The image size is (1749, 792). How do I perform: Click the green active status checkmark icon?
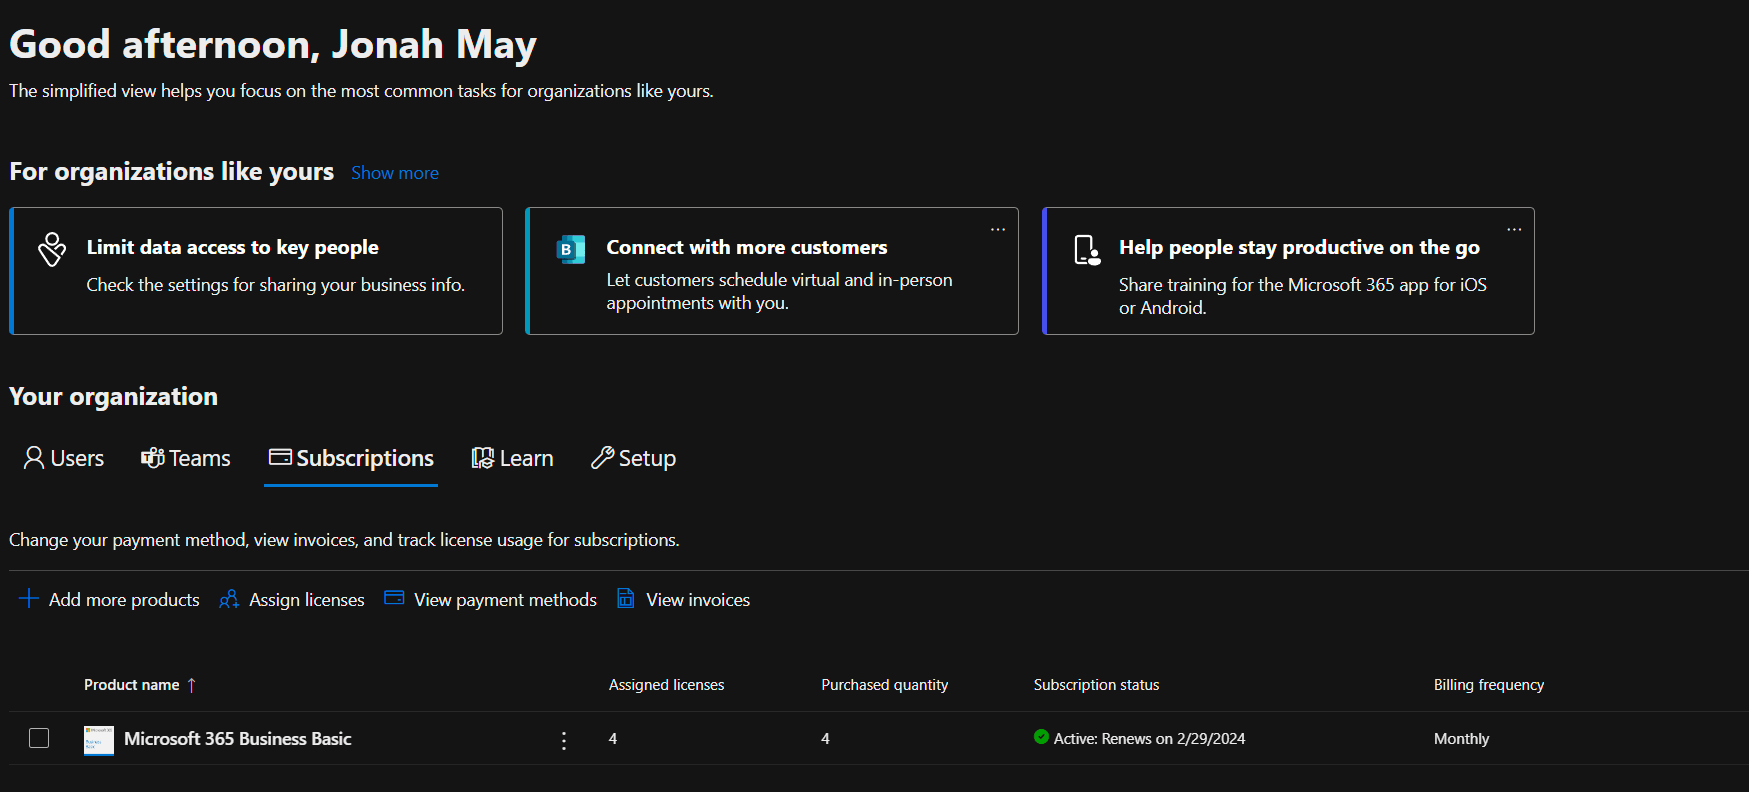coord(1041,737)
